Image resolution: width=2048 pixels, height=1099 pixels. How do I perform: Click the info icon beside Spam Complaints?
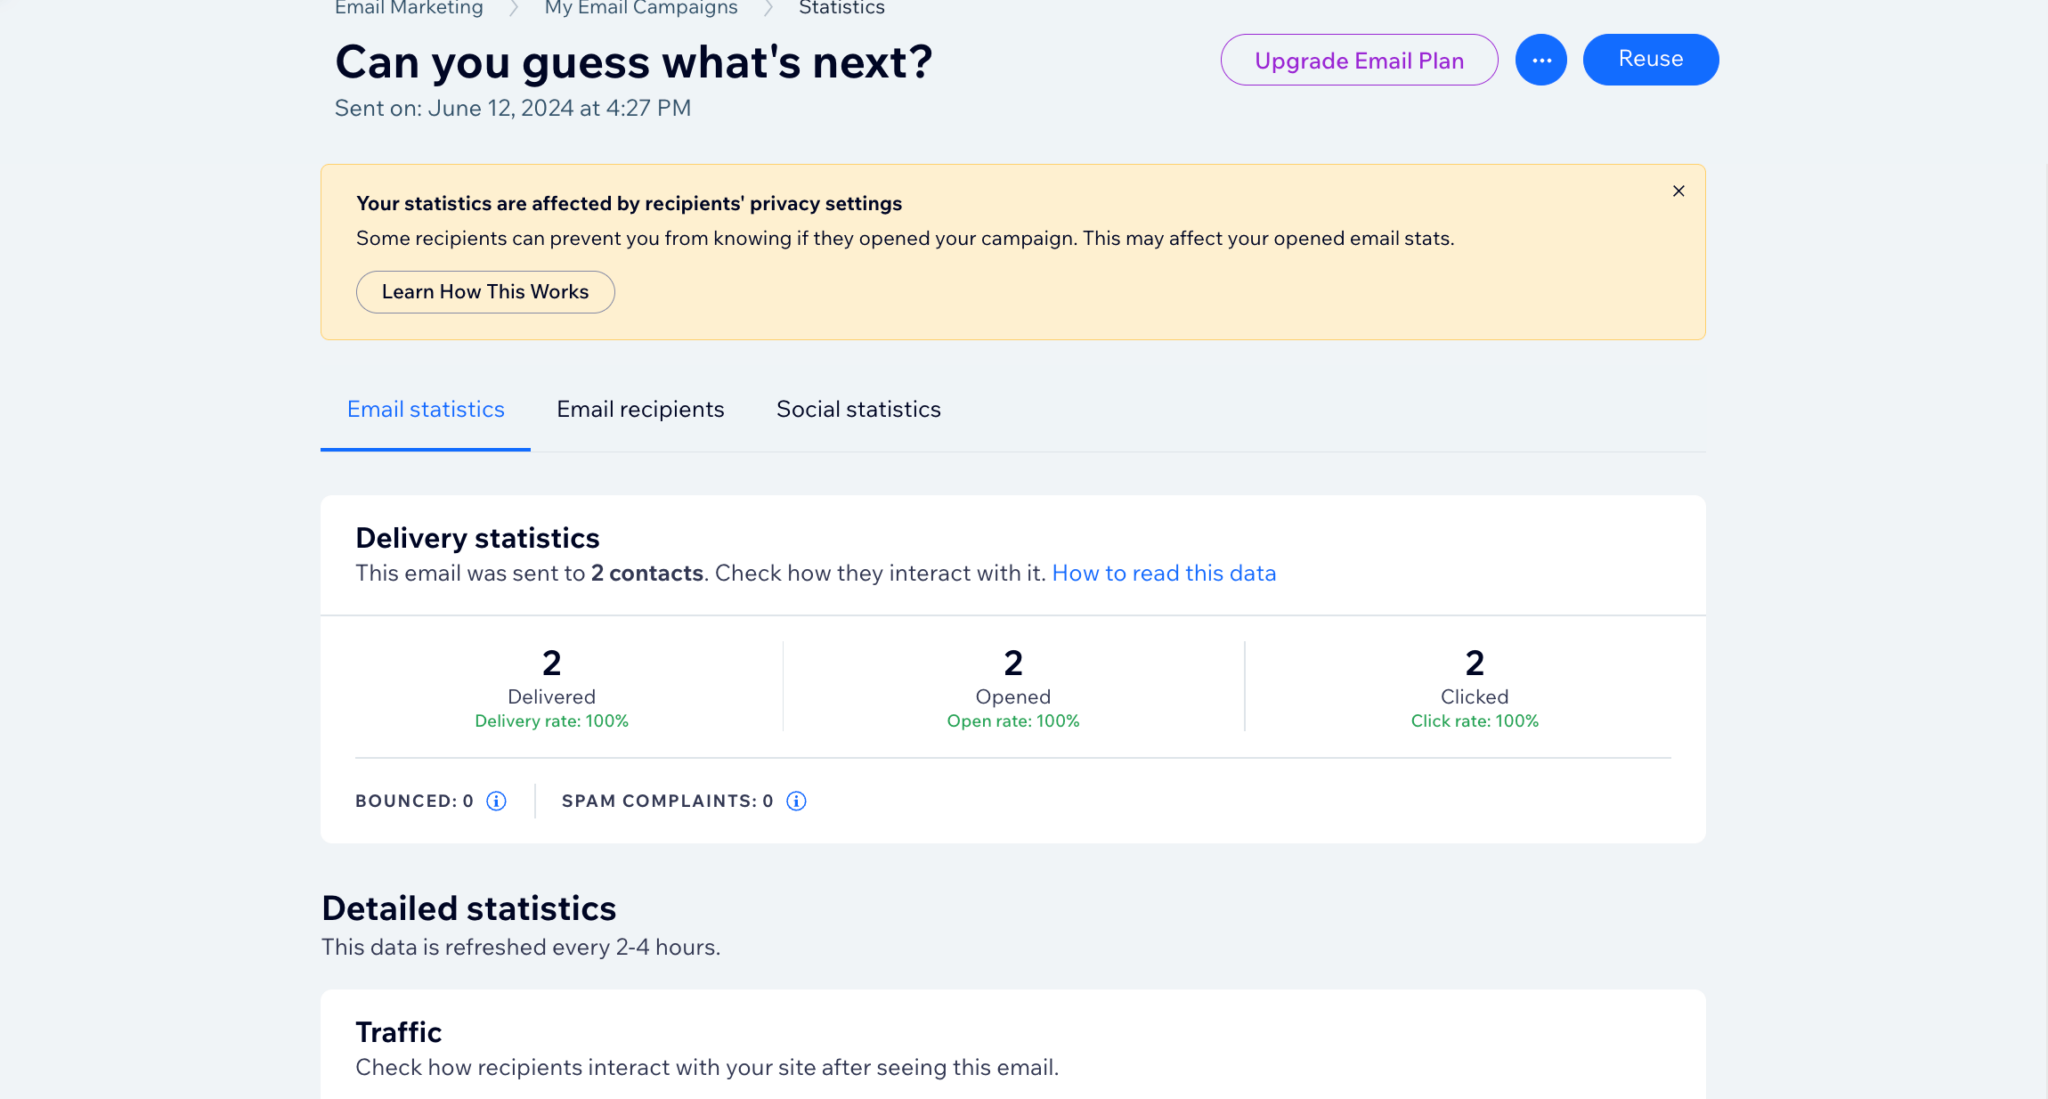coord(795,800)
